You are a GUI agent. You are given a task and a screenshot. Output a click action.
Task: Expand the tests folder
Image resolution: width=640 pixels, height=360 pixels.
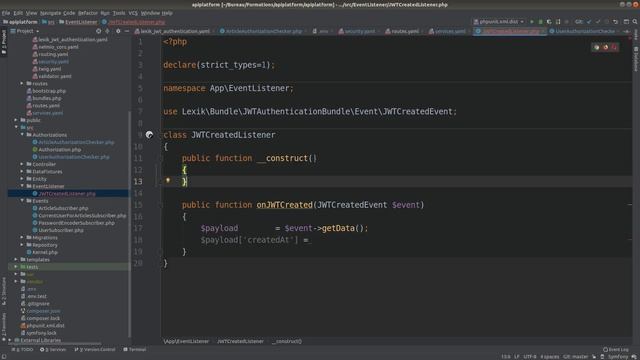(16, 267)
